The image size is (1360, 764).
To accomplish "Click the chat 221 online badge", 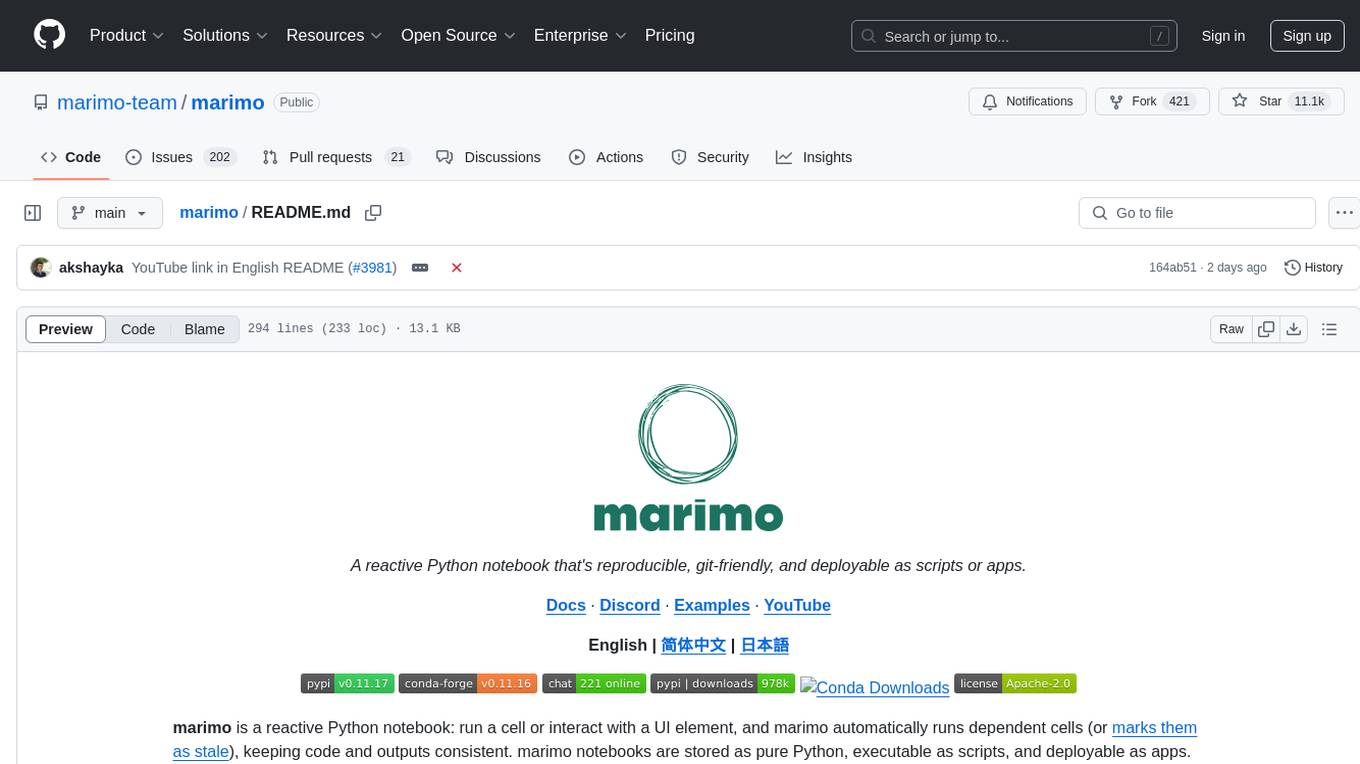I will (x=594, y=684).
